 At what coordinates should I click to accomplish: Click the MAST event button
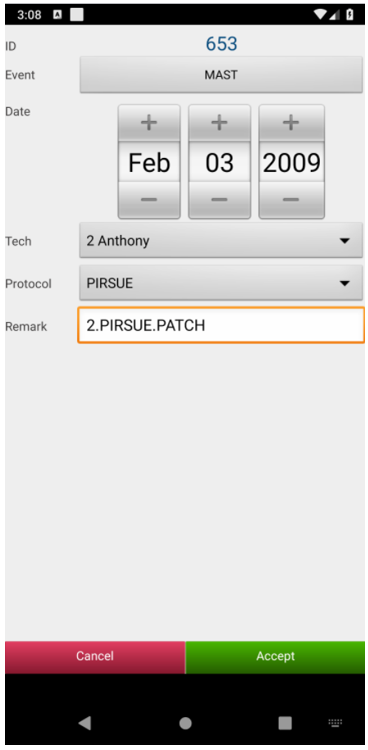[x=221, y=75]
